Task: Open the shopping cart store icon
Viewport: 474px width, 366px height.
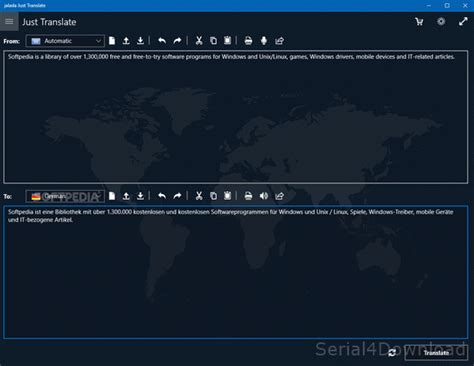Action: tap(419, 22)
